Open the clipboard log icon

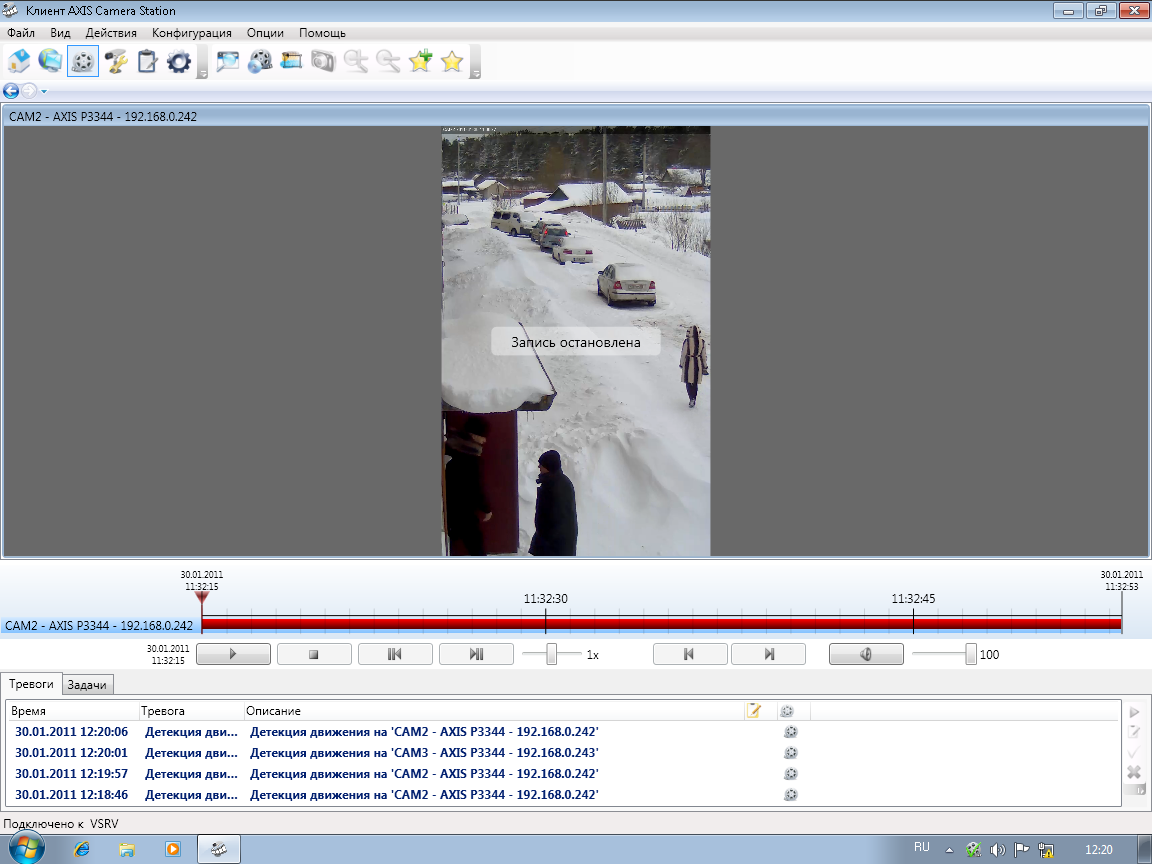coord(147,62)
